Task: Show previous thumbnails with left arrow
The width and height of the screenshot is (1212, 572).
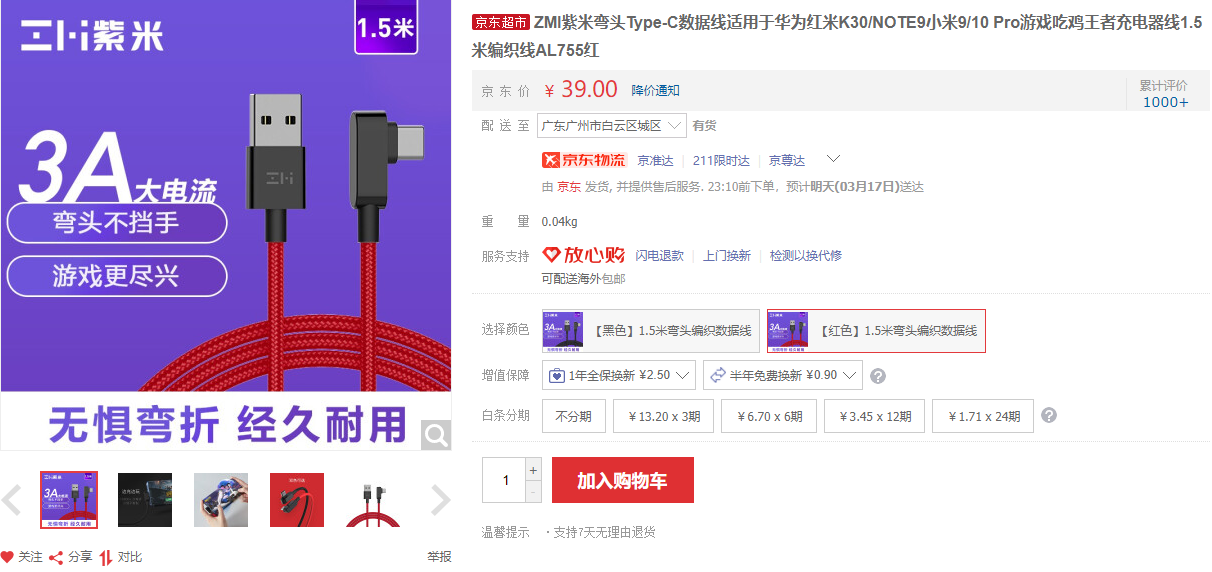Action: click(12, 499)
